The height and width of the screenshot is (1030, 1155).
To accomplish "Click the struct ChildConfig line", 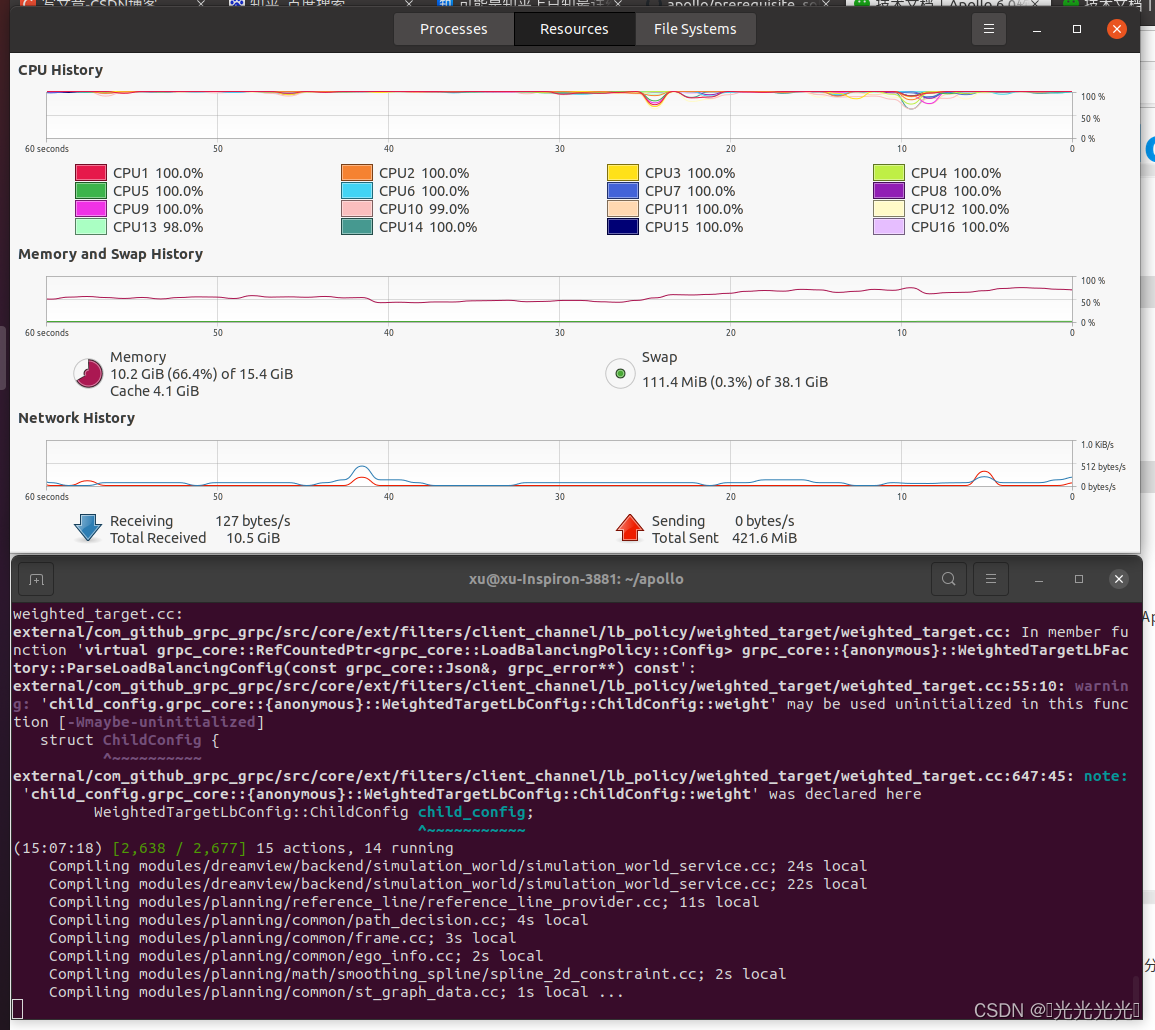I will [x=129, y=740].
